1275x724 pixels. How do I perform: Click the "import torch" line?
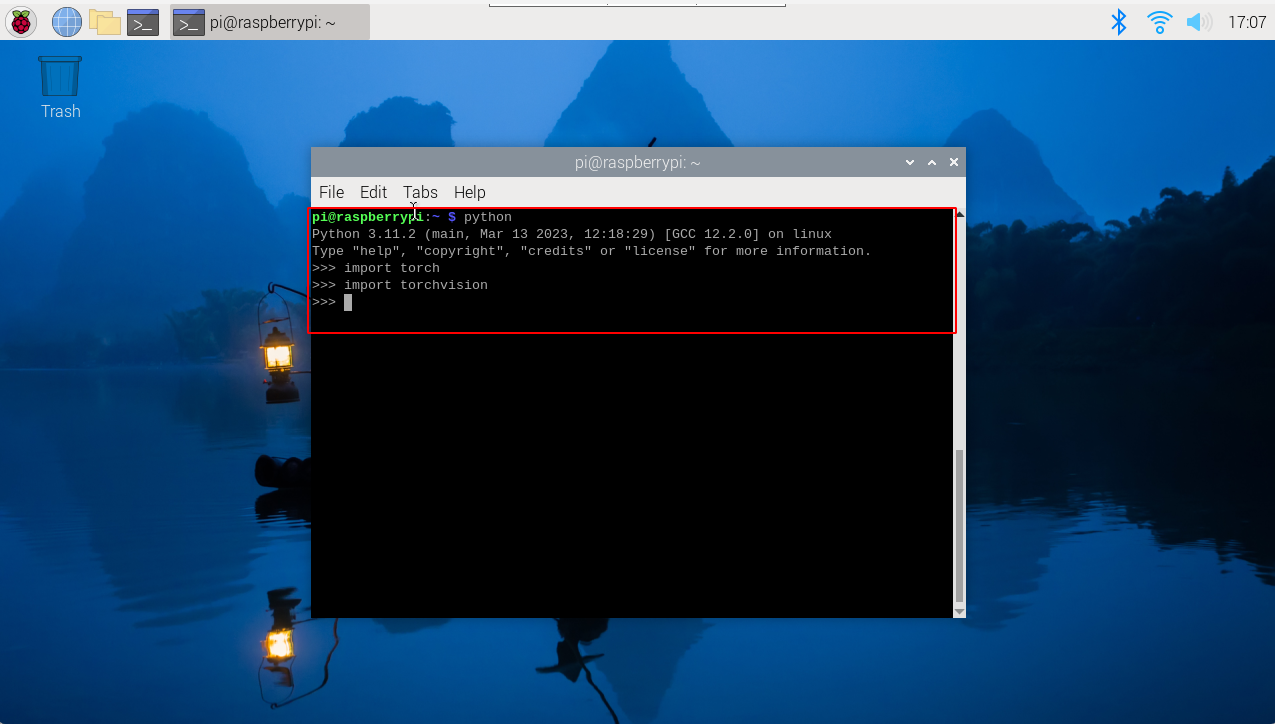click(376, 268)
